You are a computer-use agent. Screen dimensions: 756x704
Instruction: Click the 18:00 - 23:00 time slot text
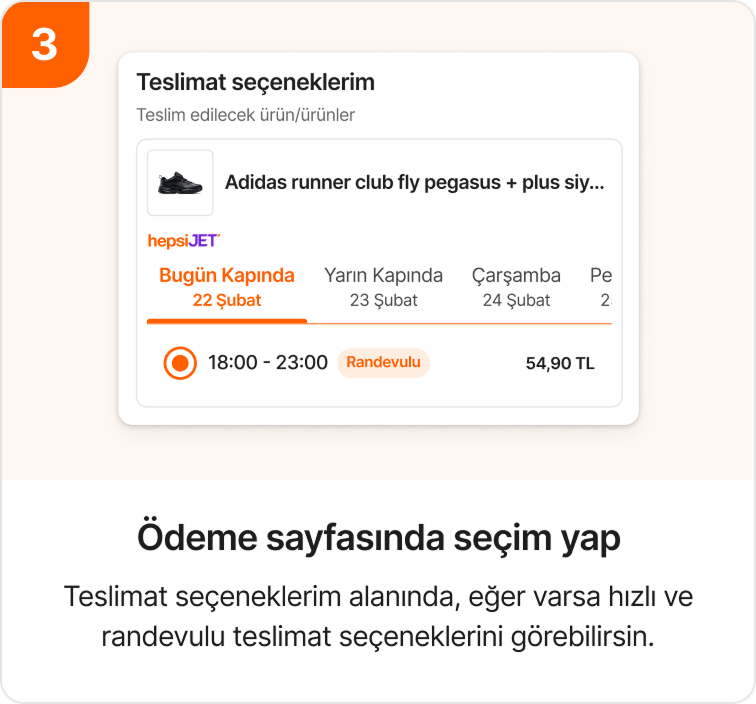[268, 363]
